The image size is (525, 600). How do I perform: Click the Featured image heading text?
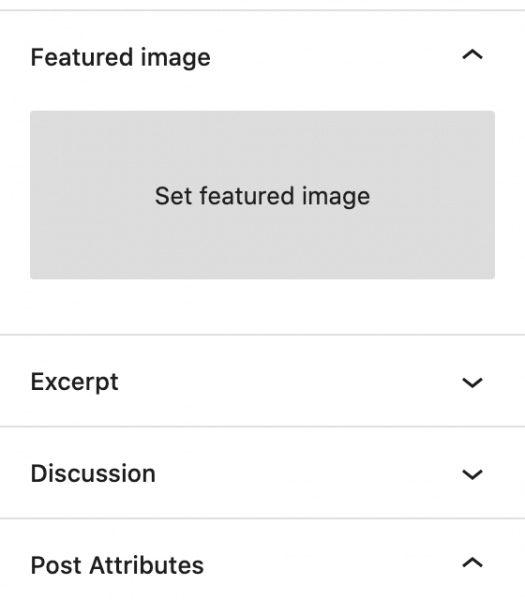click(x=121, y=58)
